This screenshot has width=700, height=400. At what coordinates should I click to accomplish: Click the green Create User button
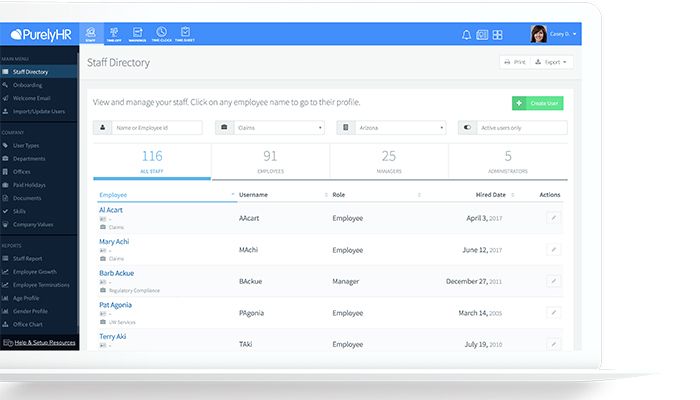pyautogui.click(x=538, y=103)
